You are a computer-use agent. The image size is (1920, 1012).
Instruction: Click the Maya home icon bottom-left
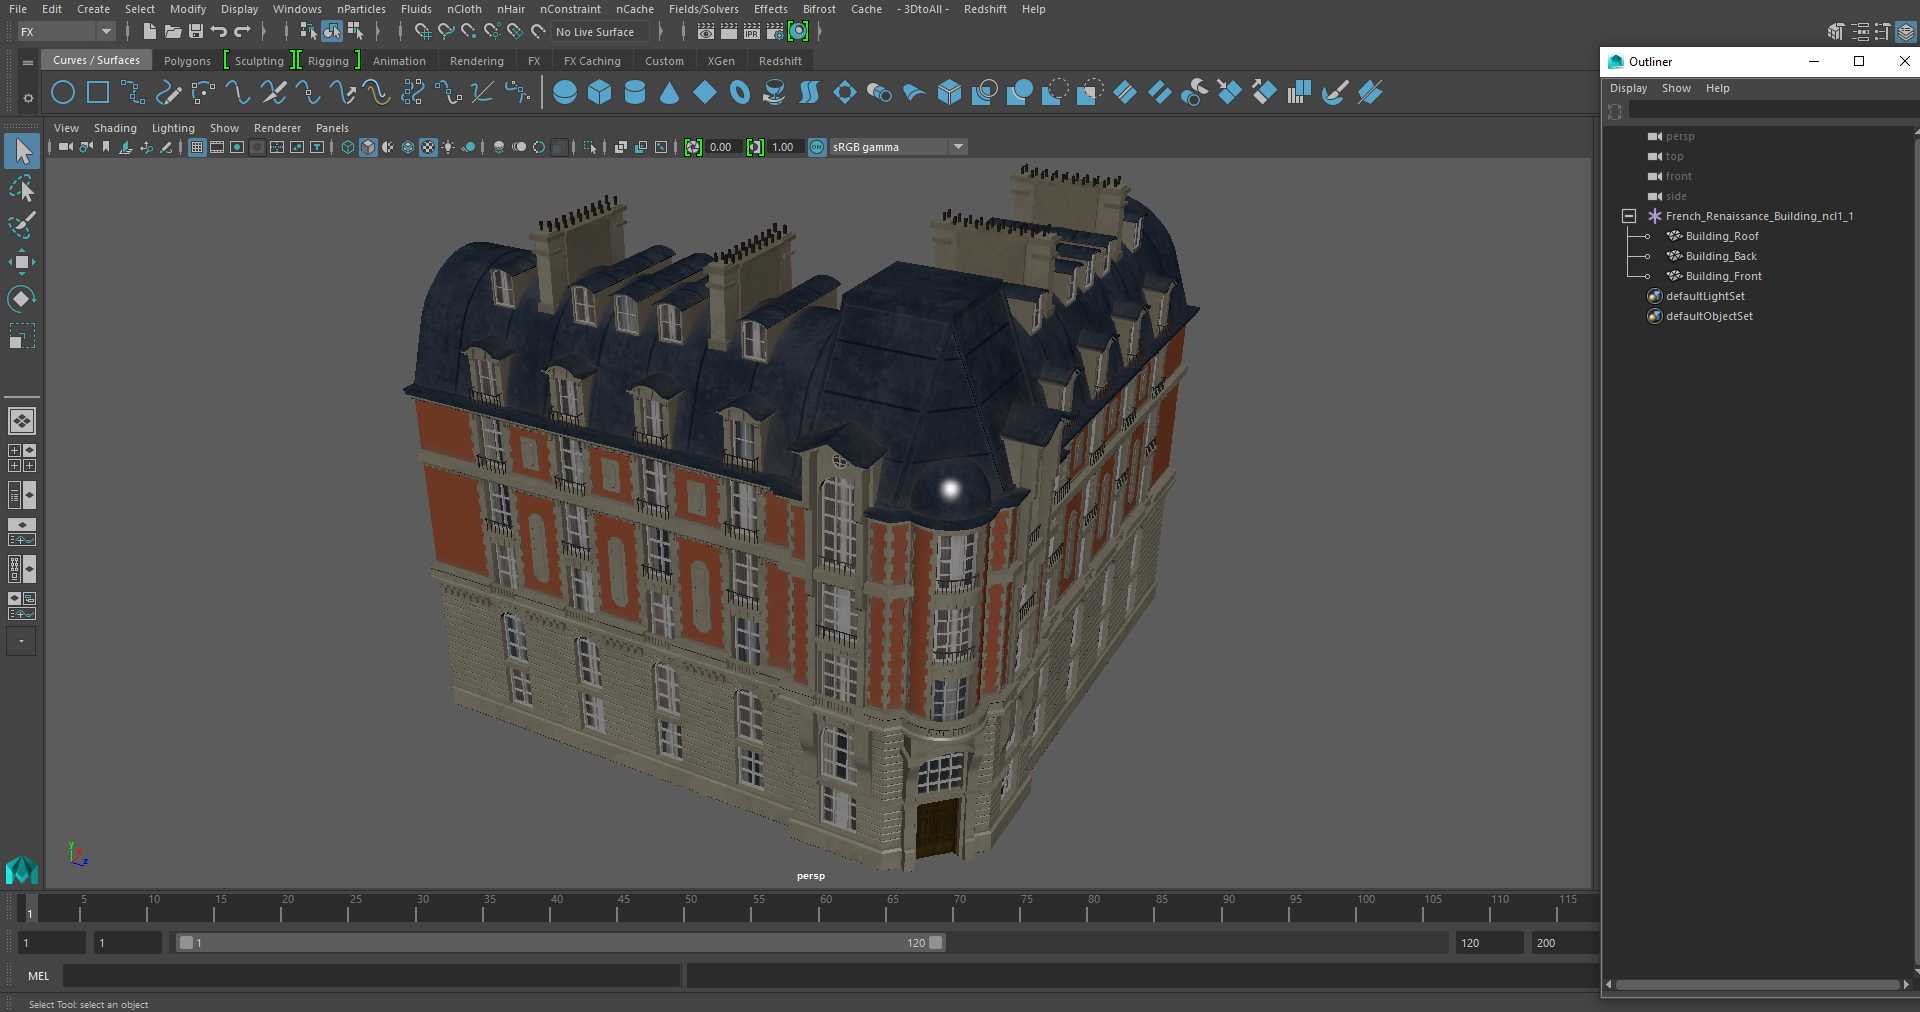pyautogui.click(x=22, y=870)
